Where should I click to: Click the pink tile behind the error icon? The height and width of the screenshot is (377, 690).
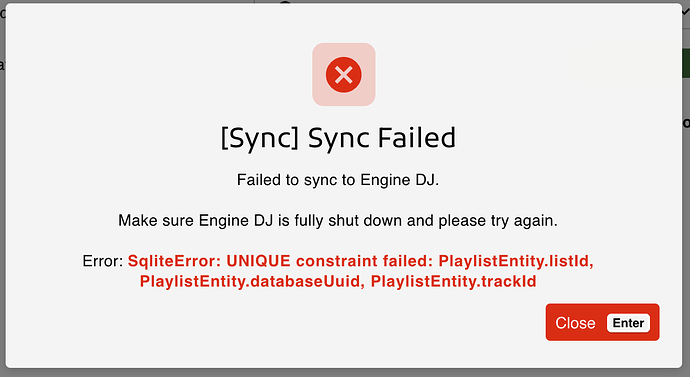344,74
